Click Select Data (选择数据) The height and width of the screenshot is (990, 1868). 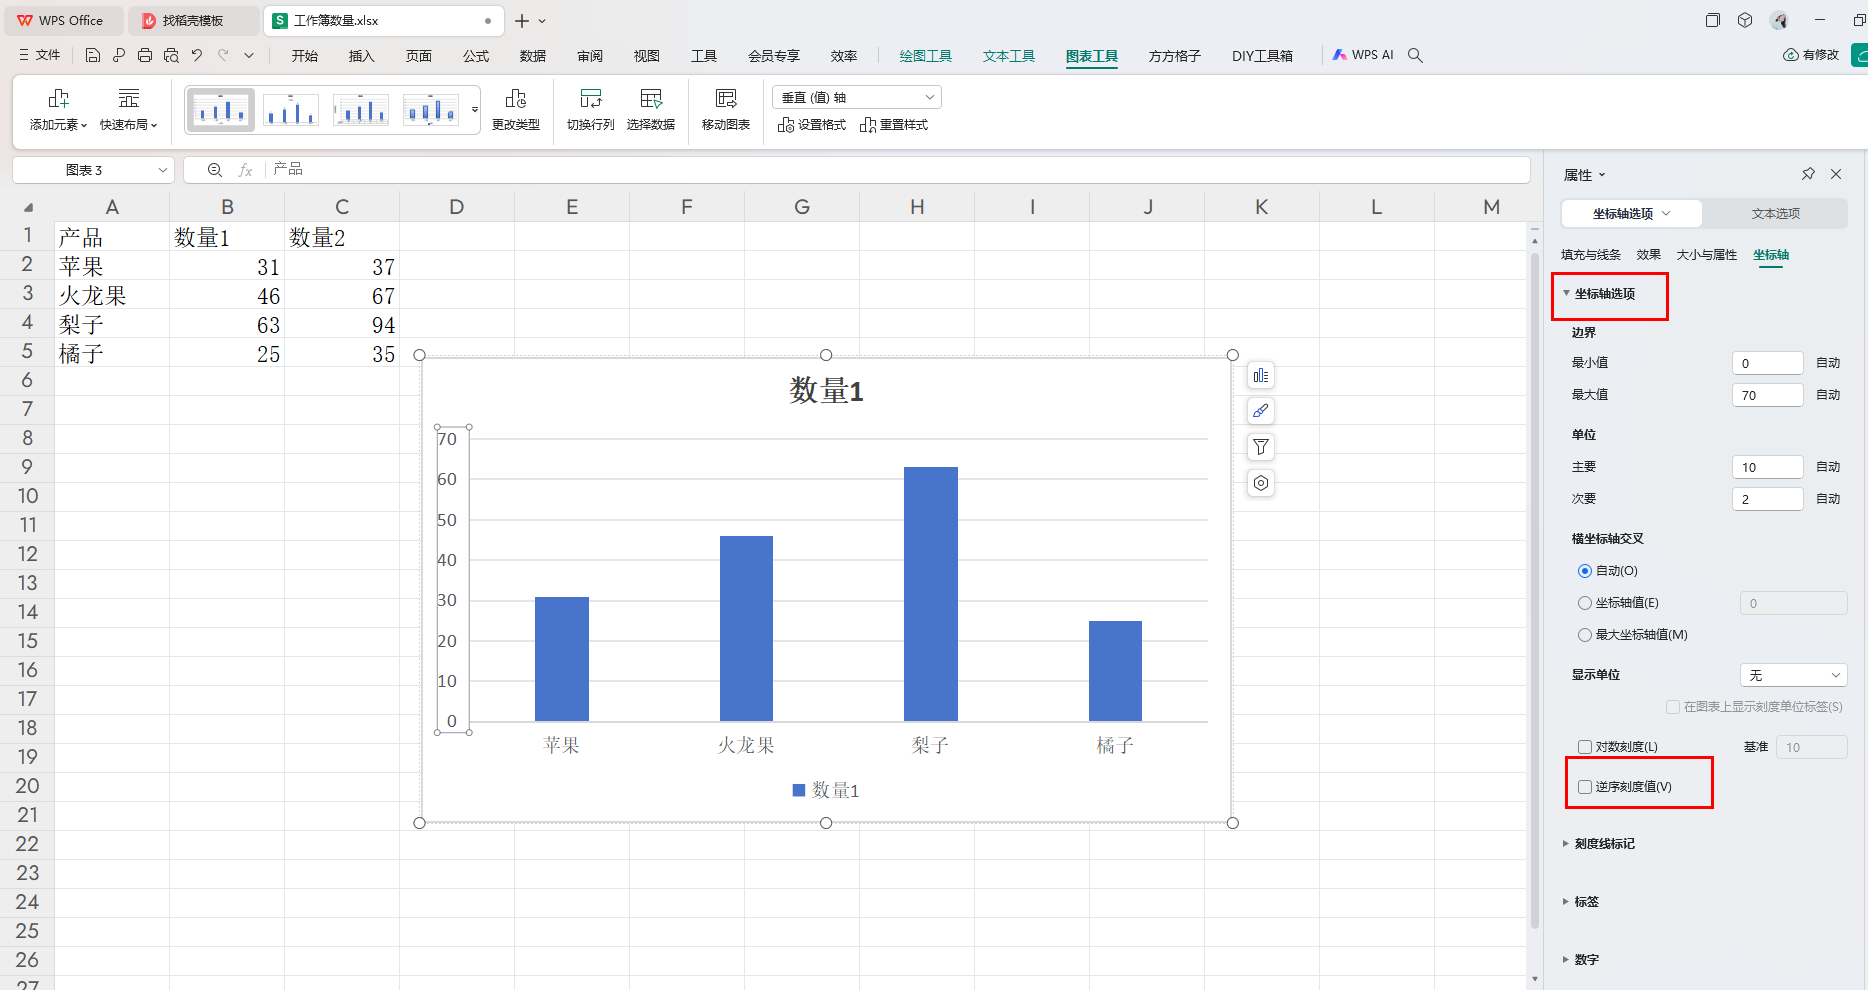651,110
